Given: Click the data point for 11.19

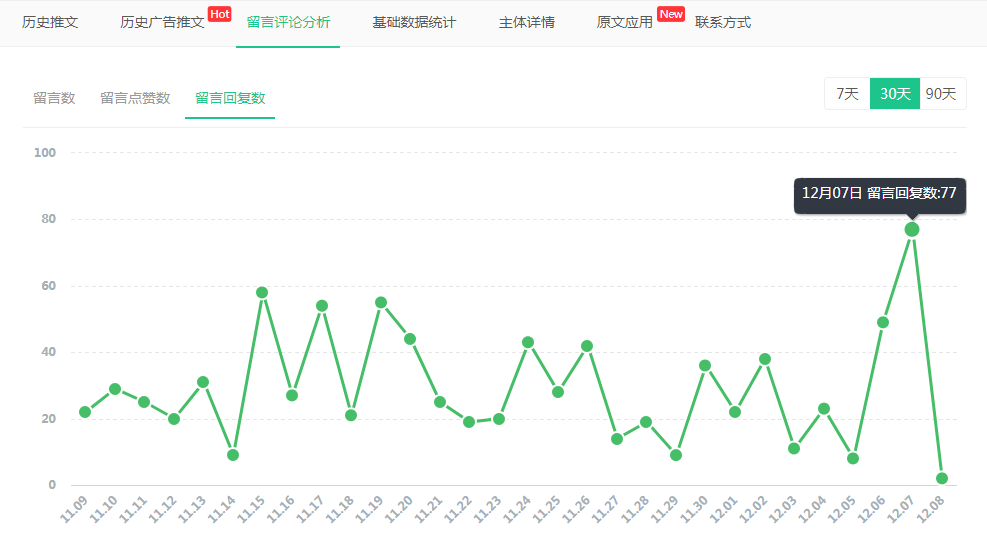Looking at the screenshot, I should click(x=381, y=303).
